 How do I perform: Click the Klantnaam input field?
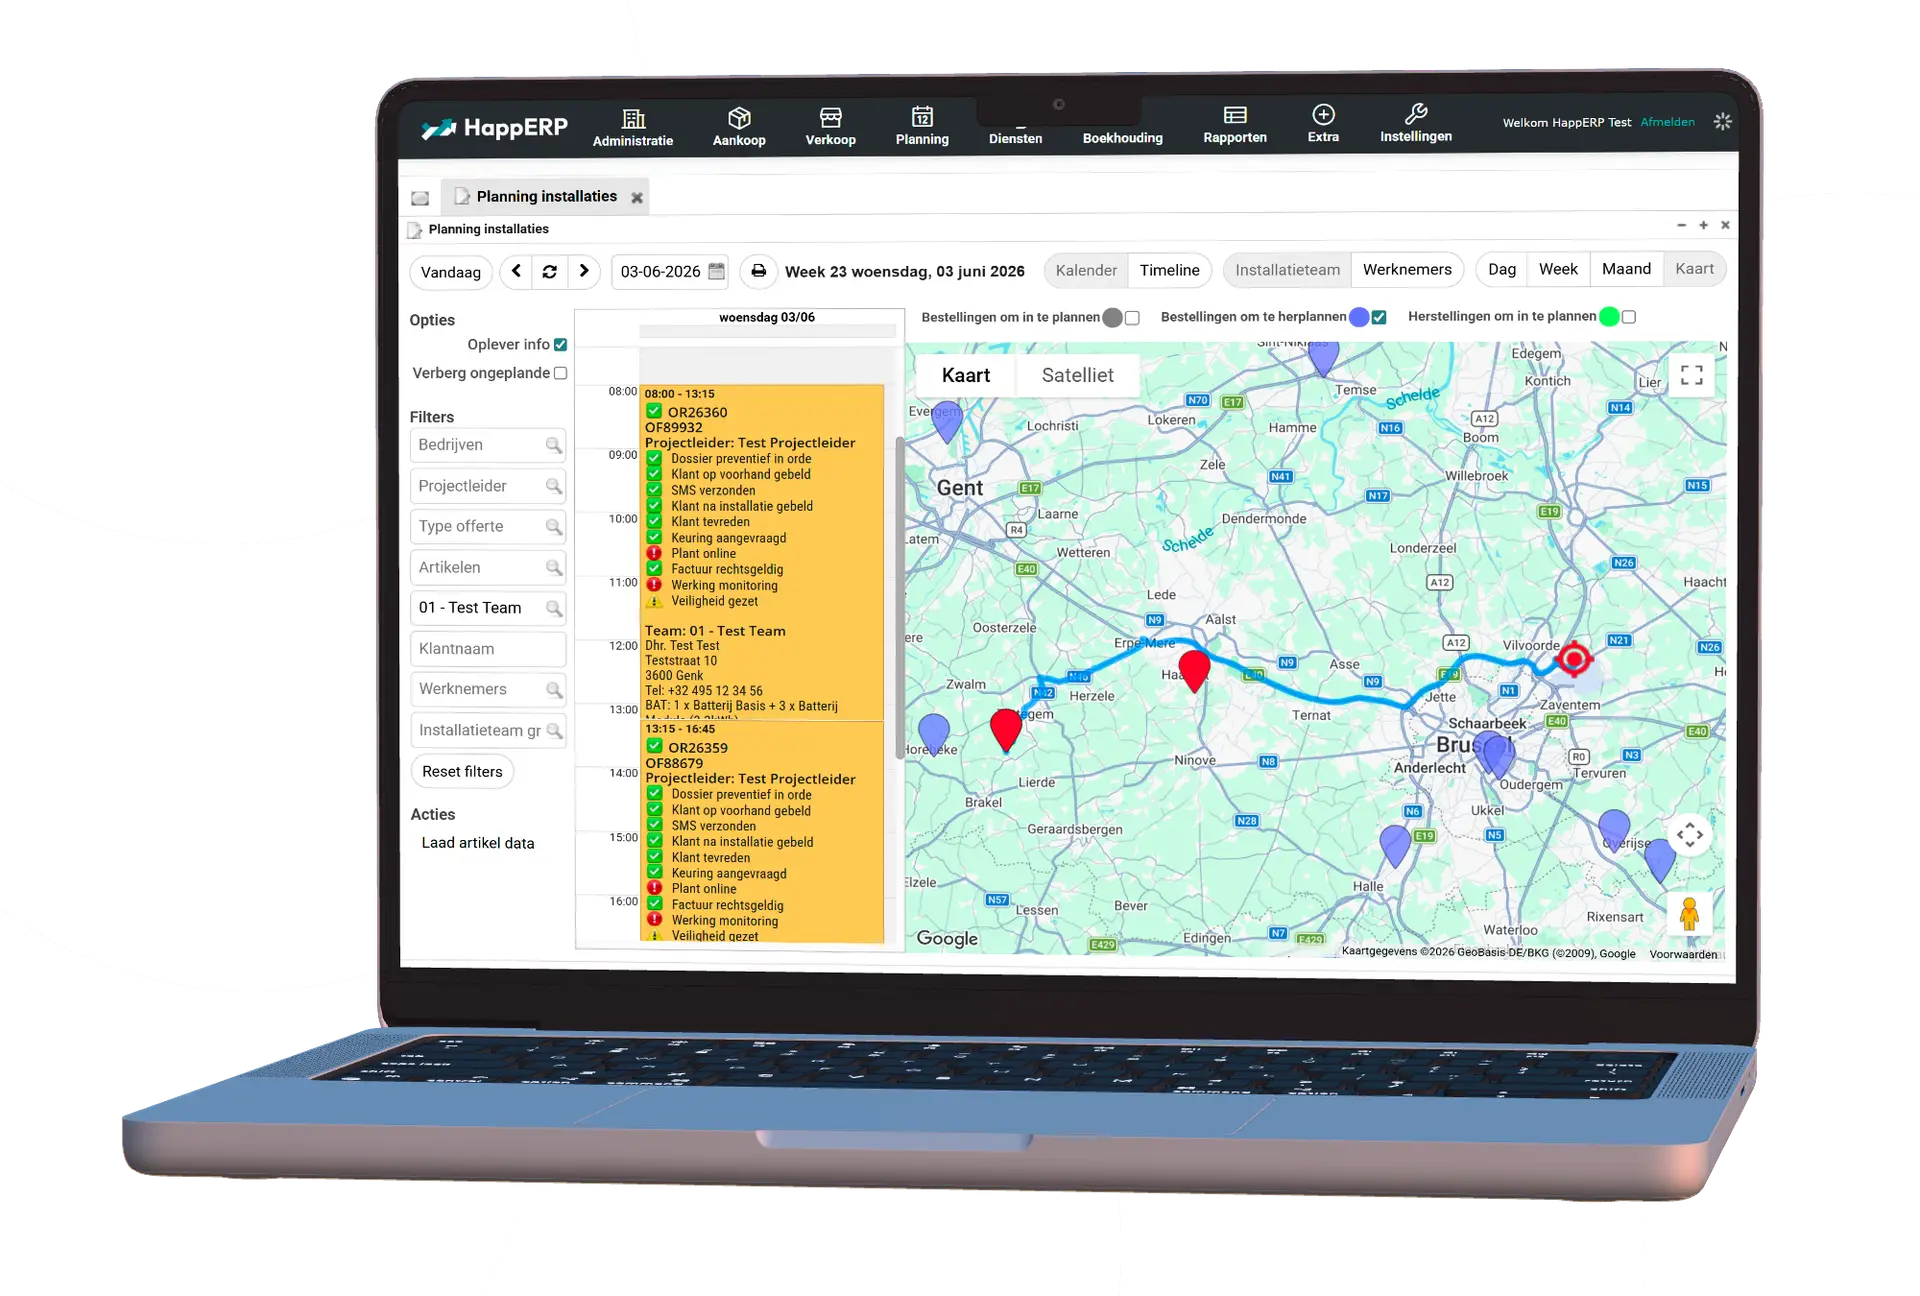point(488,649)
